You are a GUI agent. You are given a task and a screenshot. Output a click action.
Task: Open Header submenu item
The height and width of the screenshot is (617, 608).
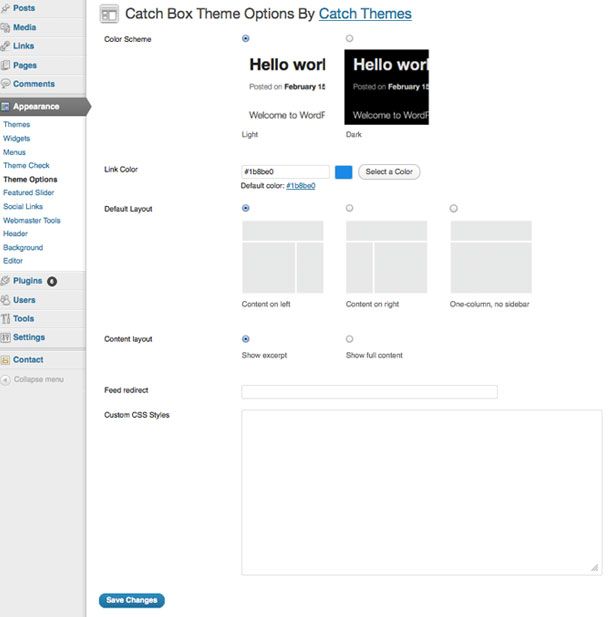[15, 234]
